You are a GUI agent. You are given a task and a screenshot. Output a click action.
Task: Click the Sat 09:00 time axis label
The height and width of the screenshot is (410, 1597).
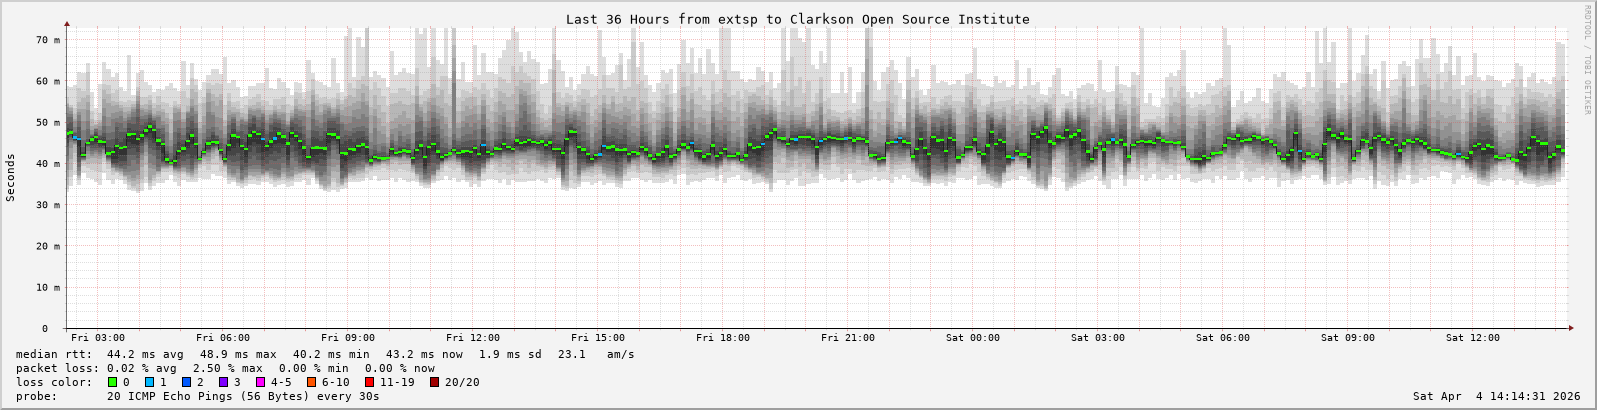click(x=1348, y=338)
